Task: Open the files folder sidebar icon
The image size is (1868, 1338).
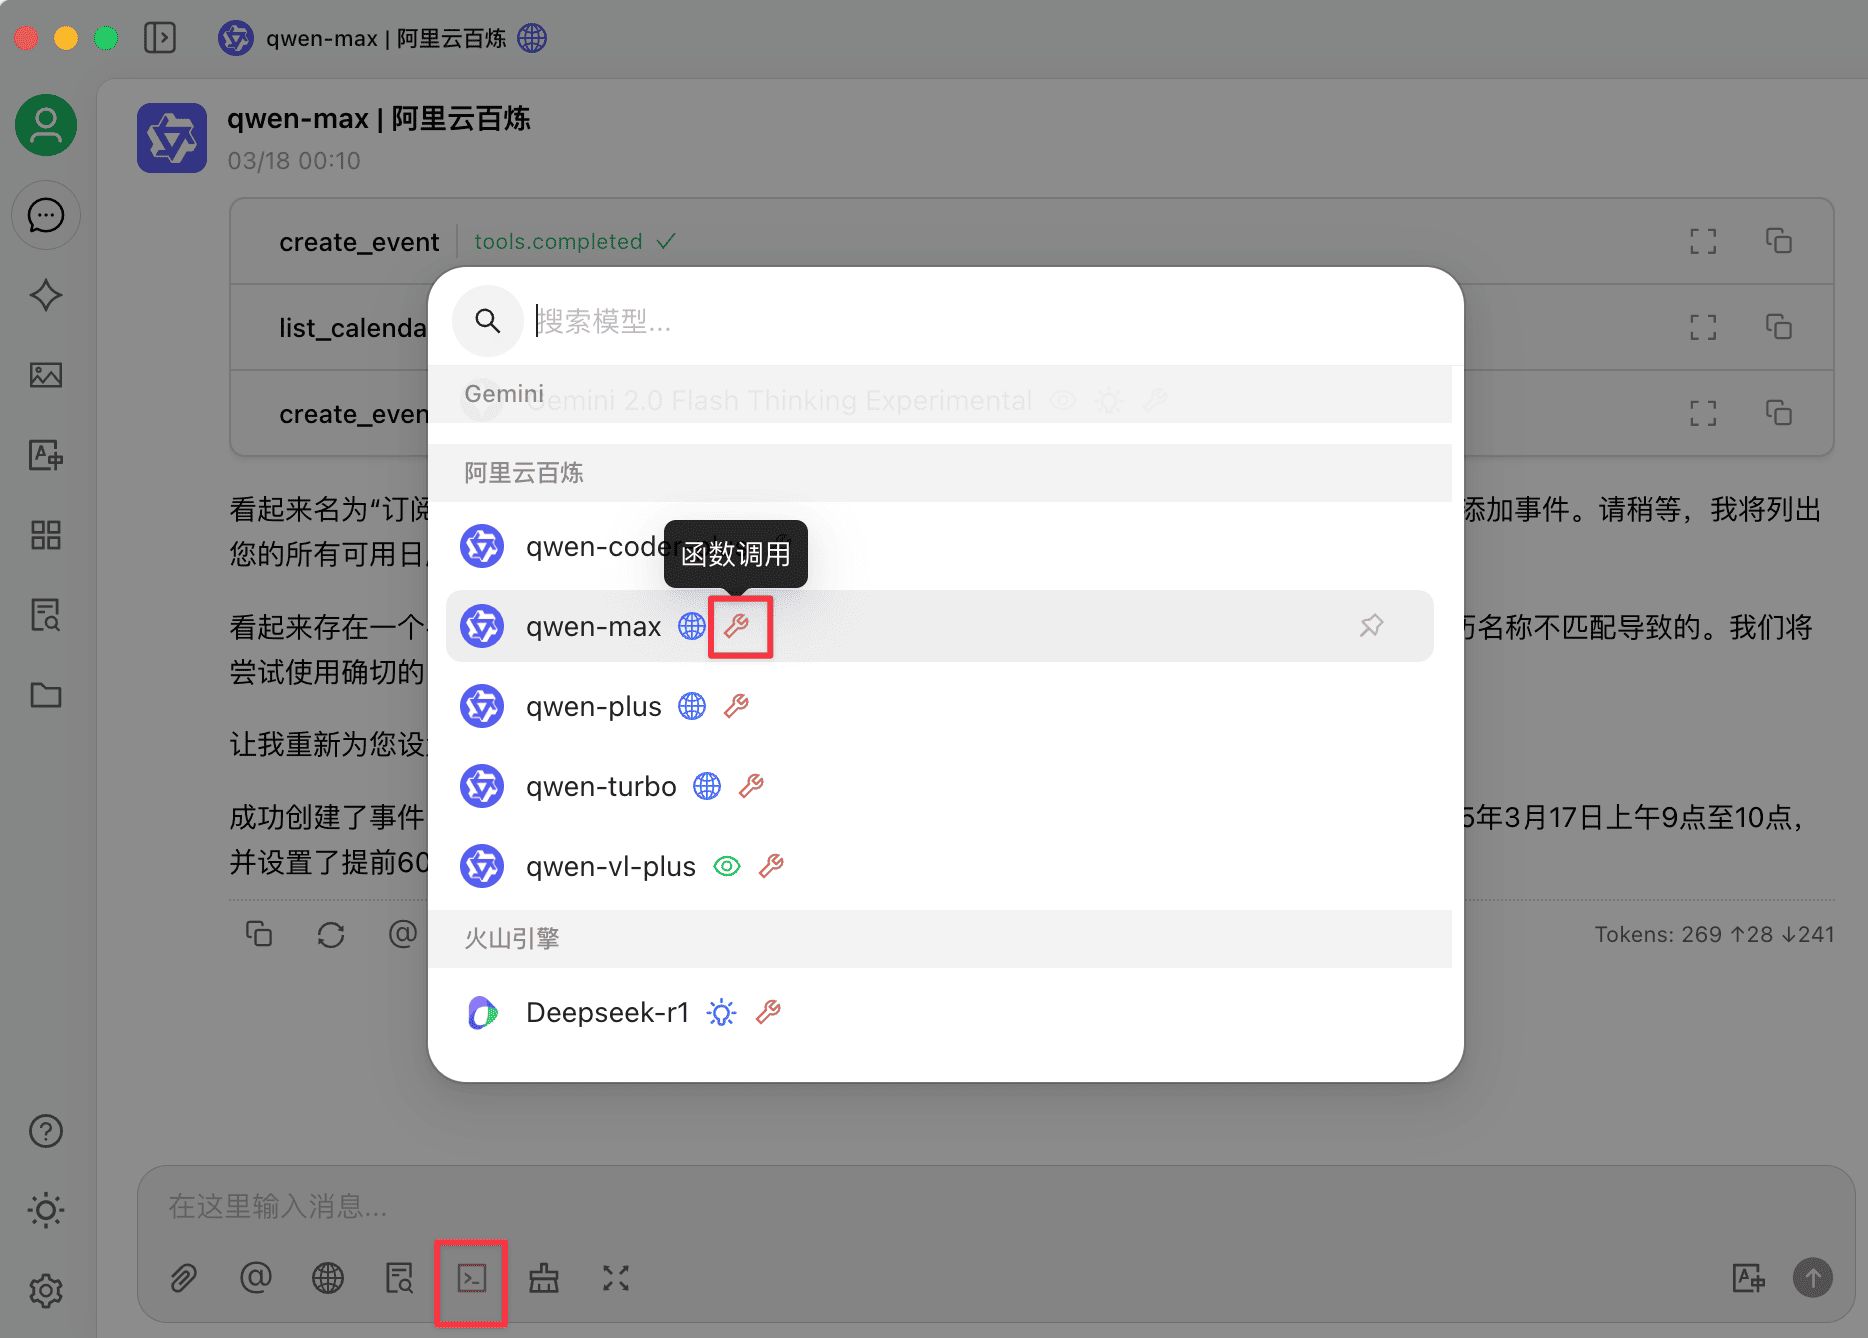Action: point(46,695)
